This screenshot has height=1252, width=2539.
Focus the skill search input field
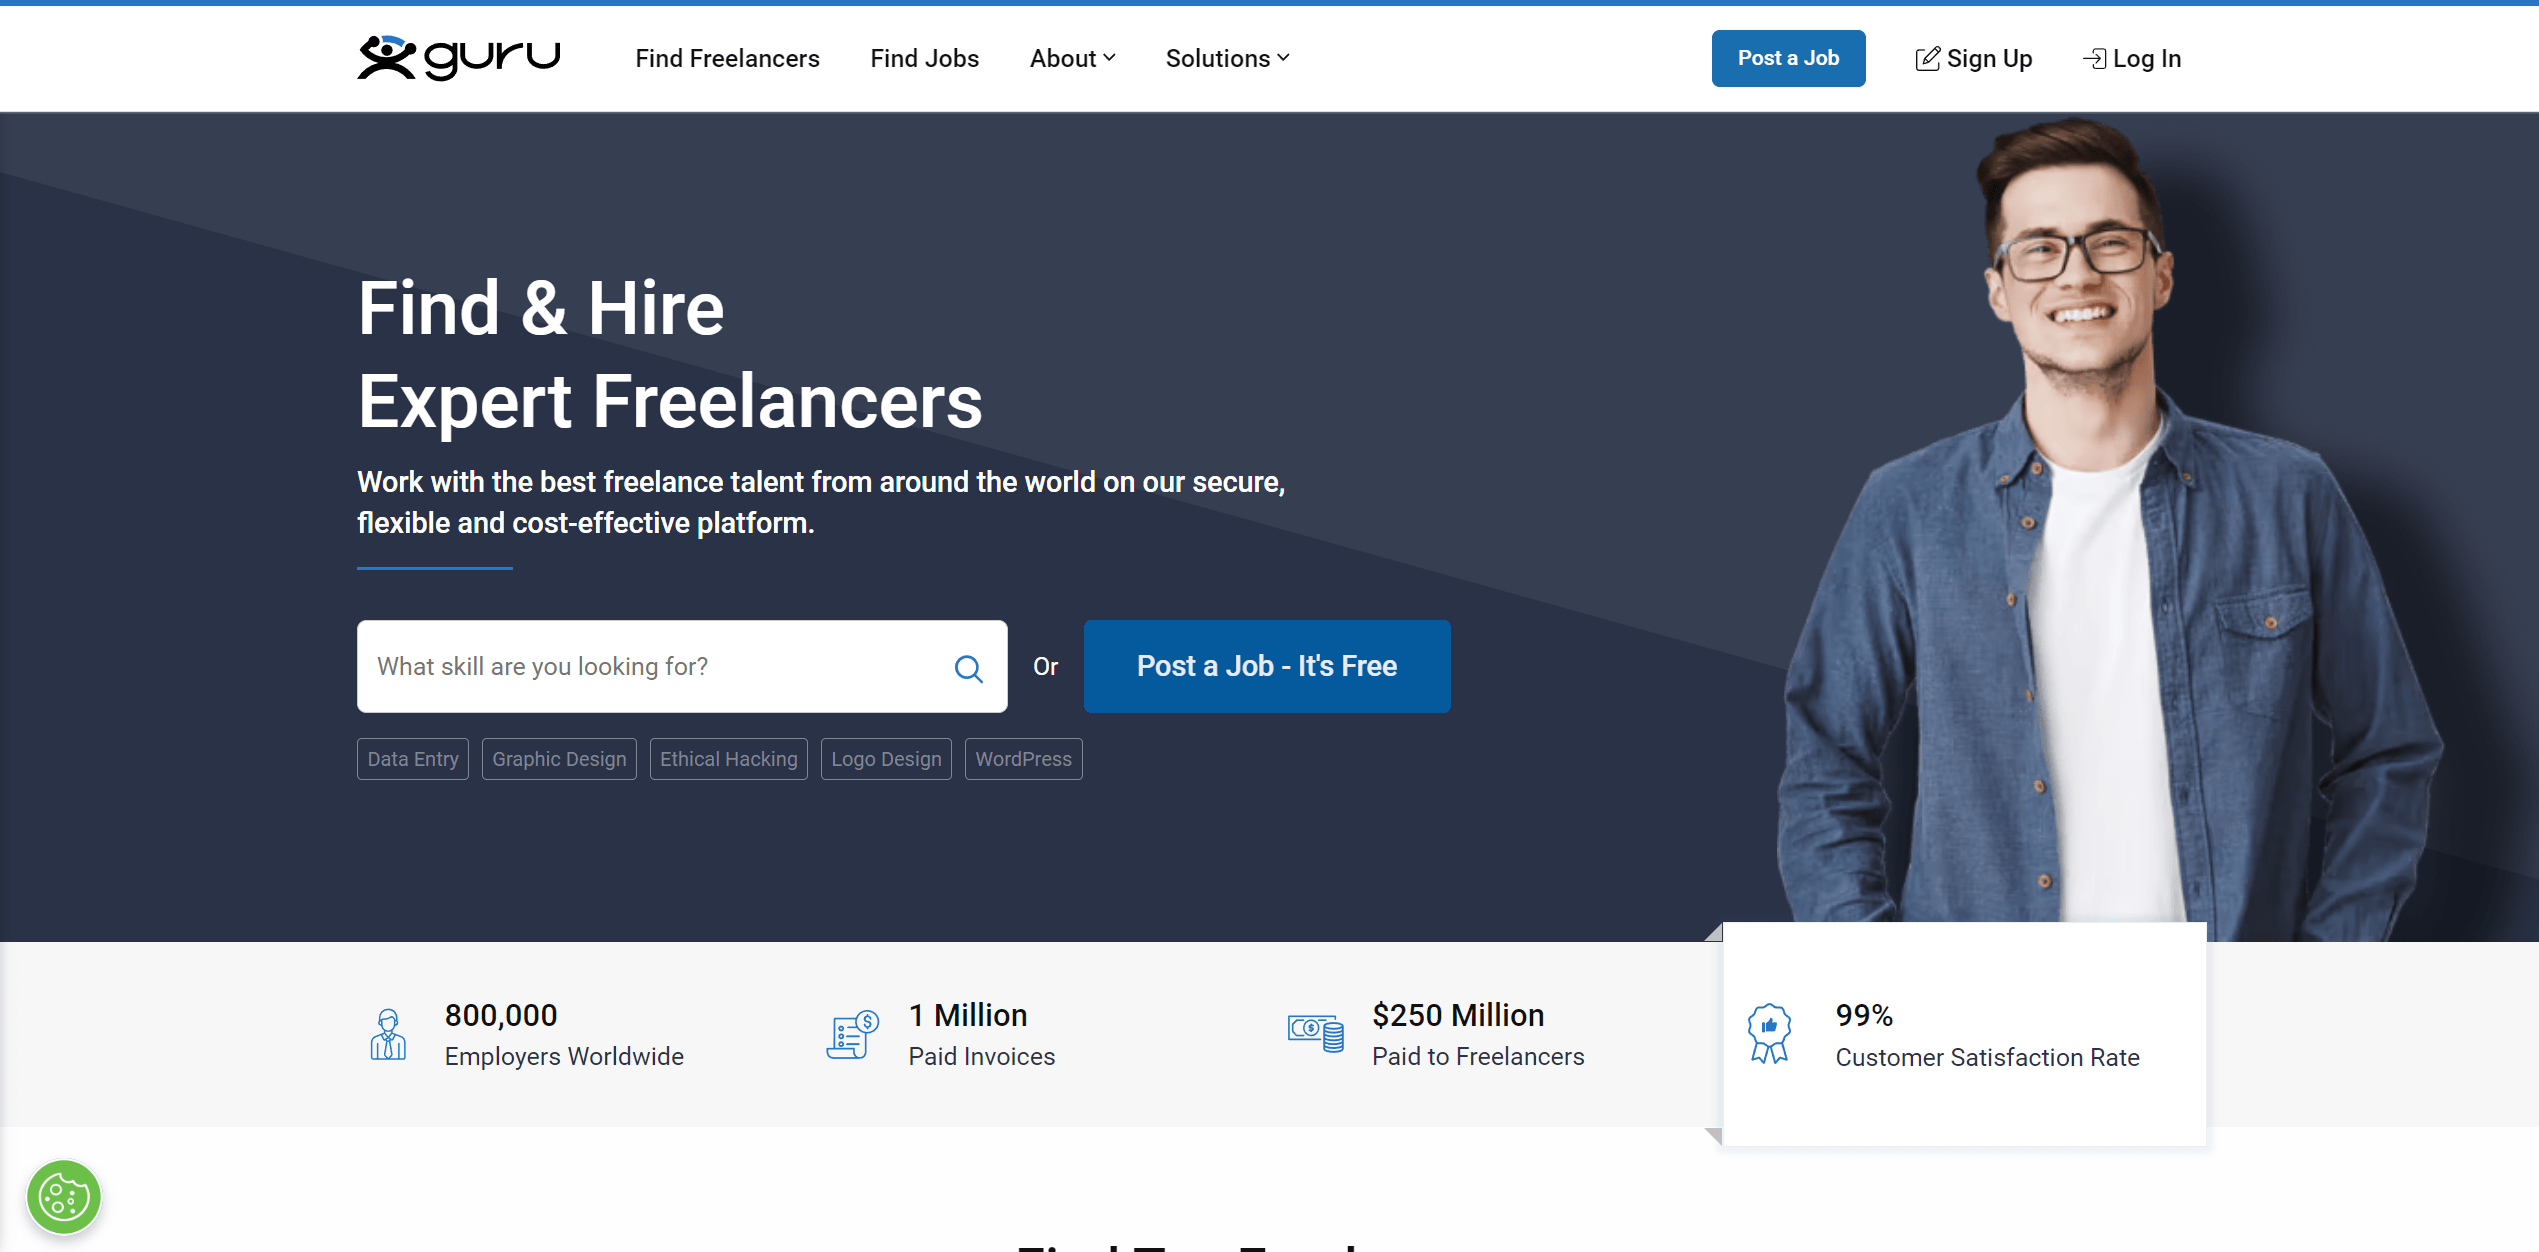coord(650,667)
